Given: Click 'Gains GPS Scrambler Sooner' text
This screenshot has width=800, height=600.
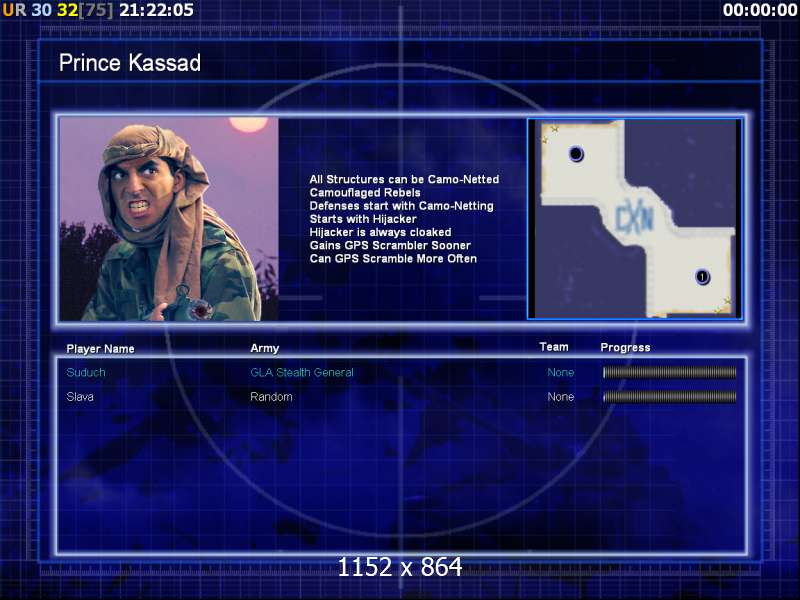Looking at the screenshot, I should coord(390,245).
